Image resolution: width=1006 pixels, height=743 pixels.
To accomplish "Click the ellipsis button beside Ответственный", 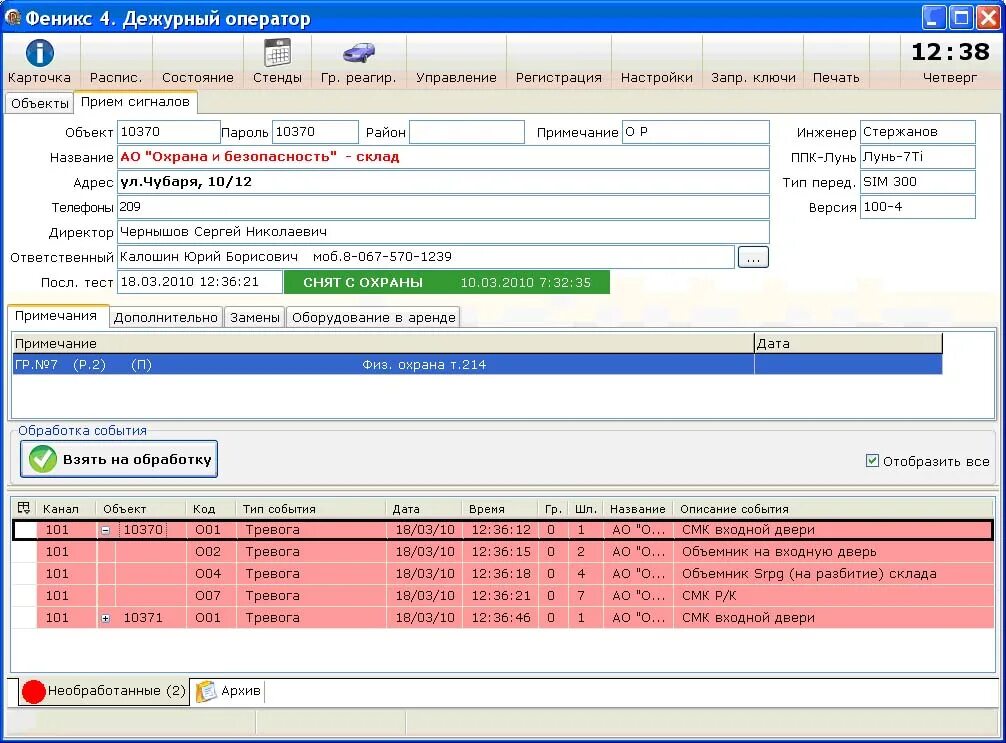I will 753,258.
